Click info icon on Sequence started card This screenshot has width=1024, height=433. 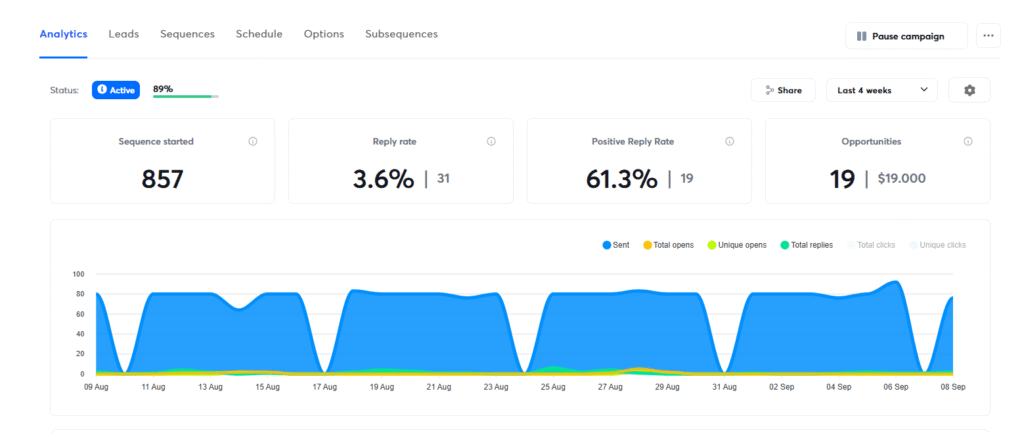(253, 142)
